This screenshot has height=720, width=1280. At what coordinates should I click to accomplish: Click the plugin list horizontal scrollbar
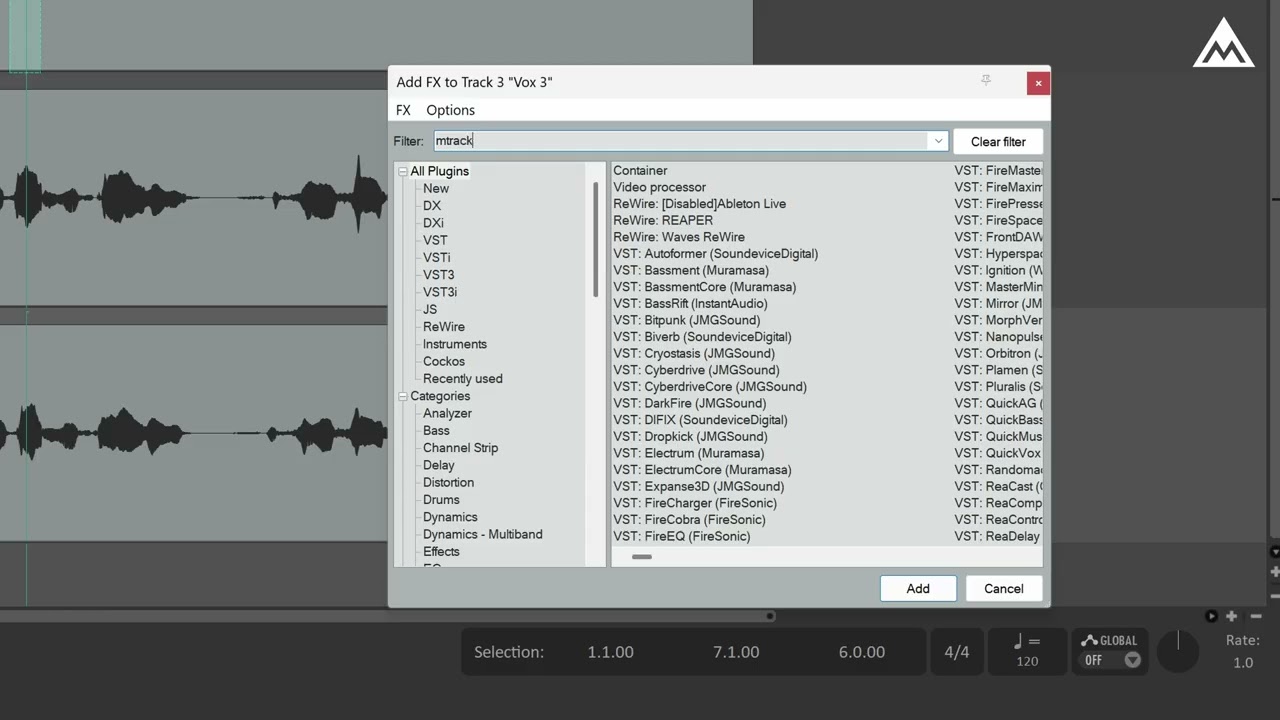click(x=642, y=557)
